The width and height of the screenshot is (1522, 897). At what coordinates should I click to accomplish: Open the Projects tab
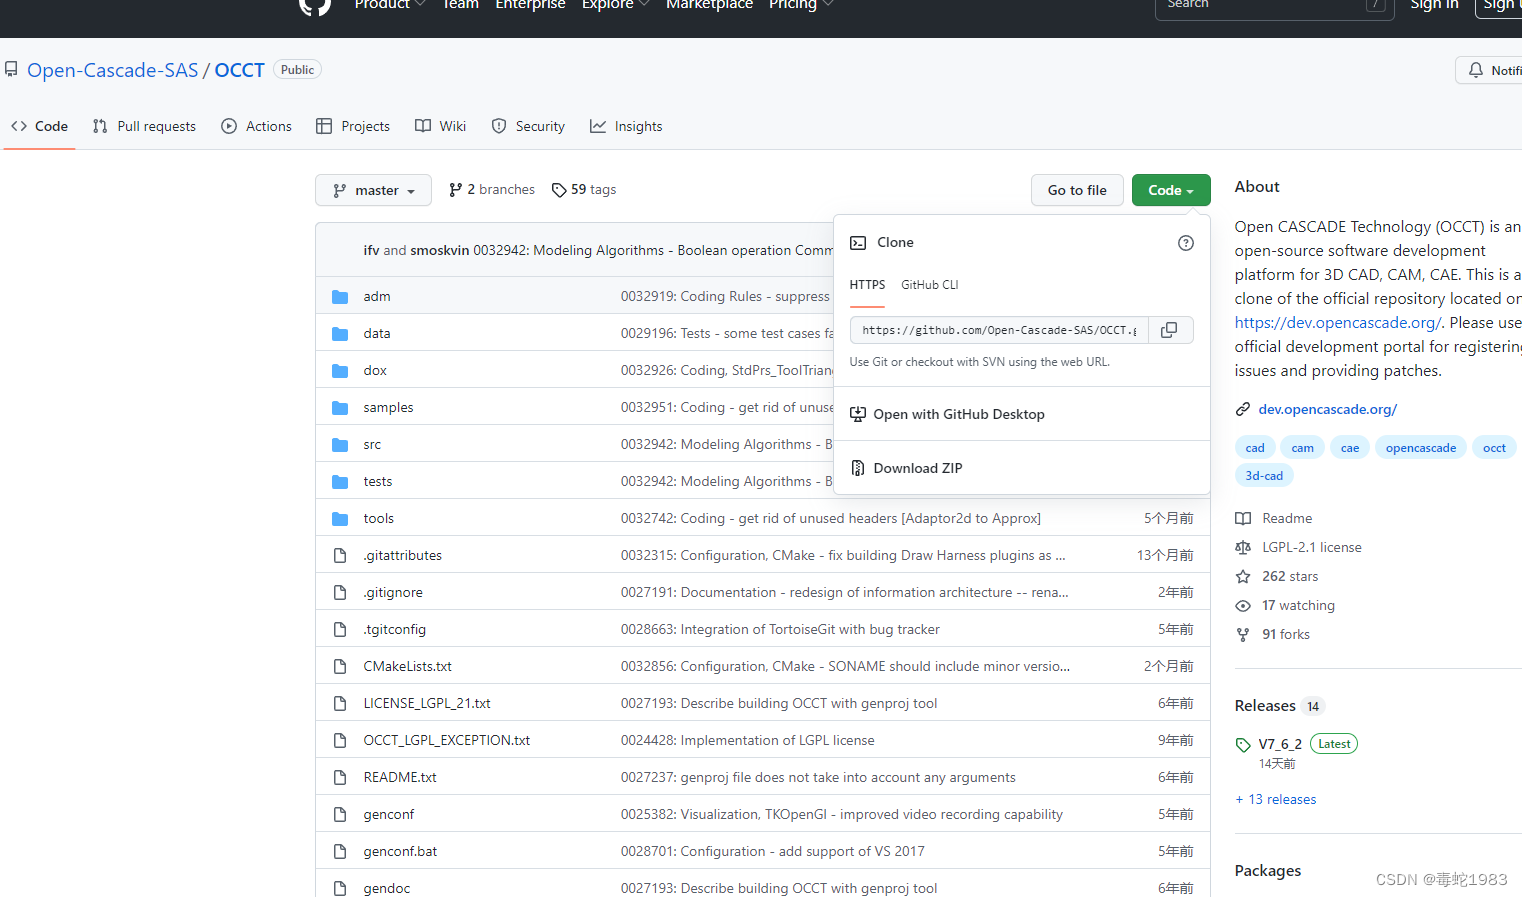(353, 127)
